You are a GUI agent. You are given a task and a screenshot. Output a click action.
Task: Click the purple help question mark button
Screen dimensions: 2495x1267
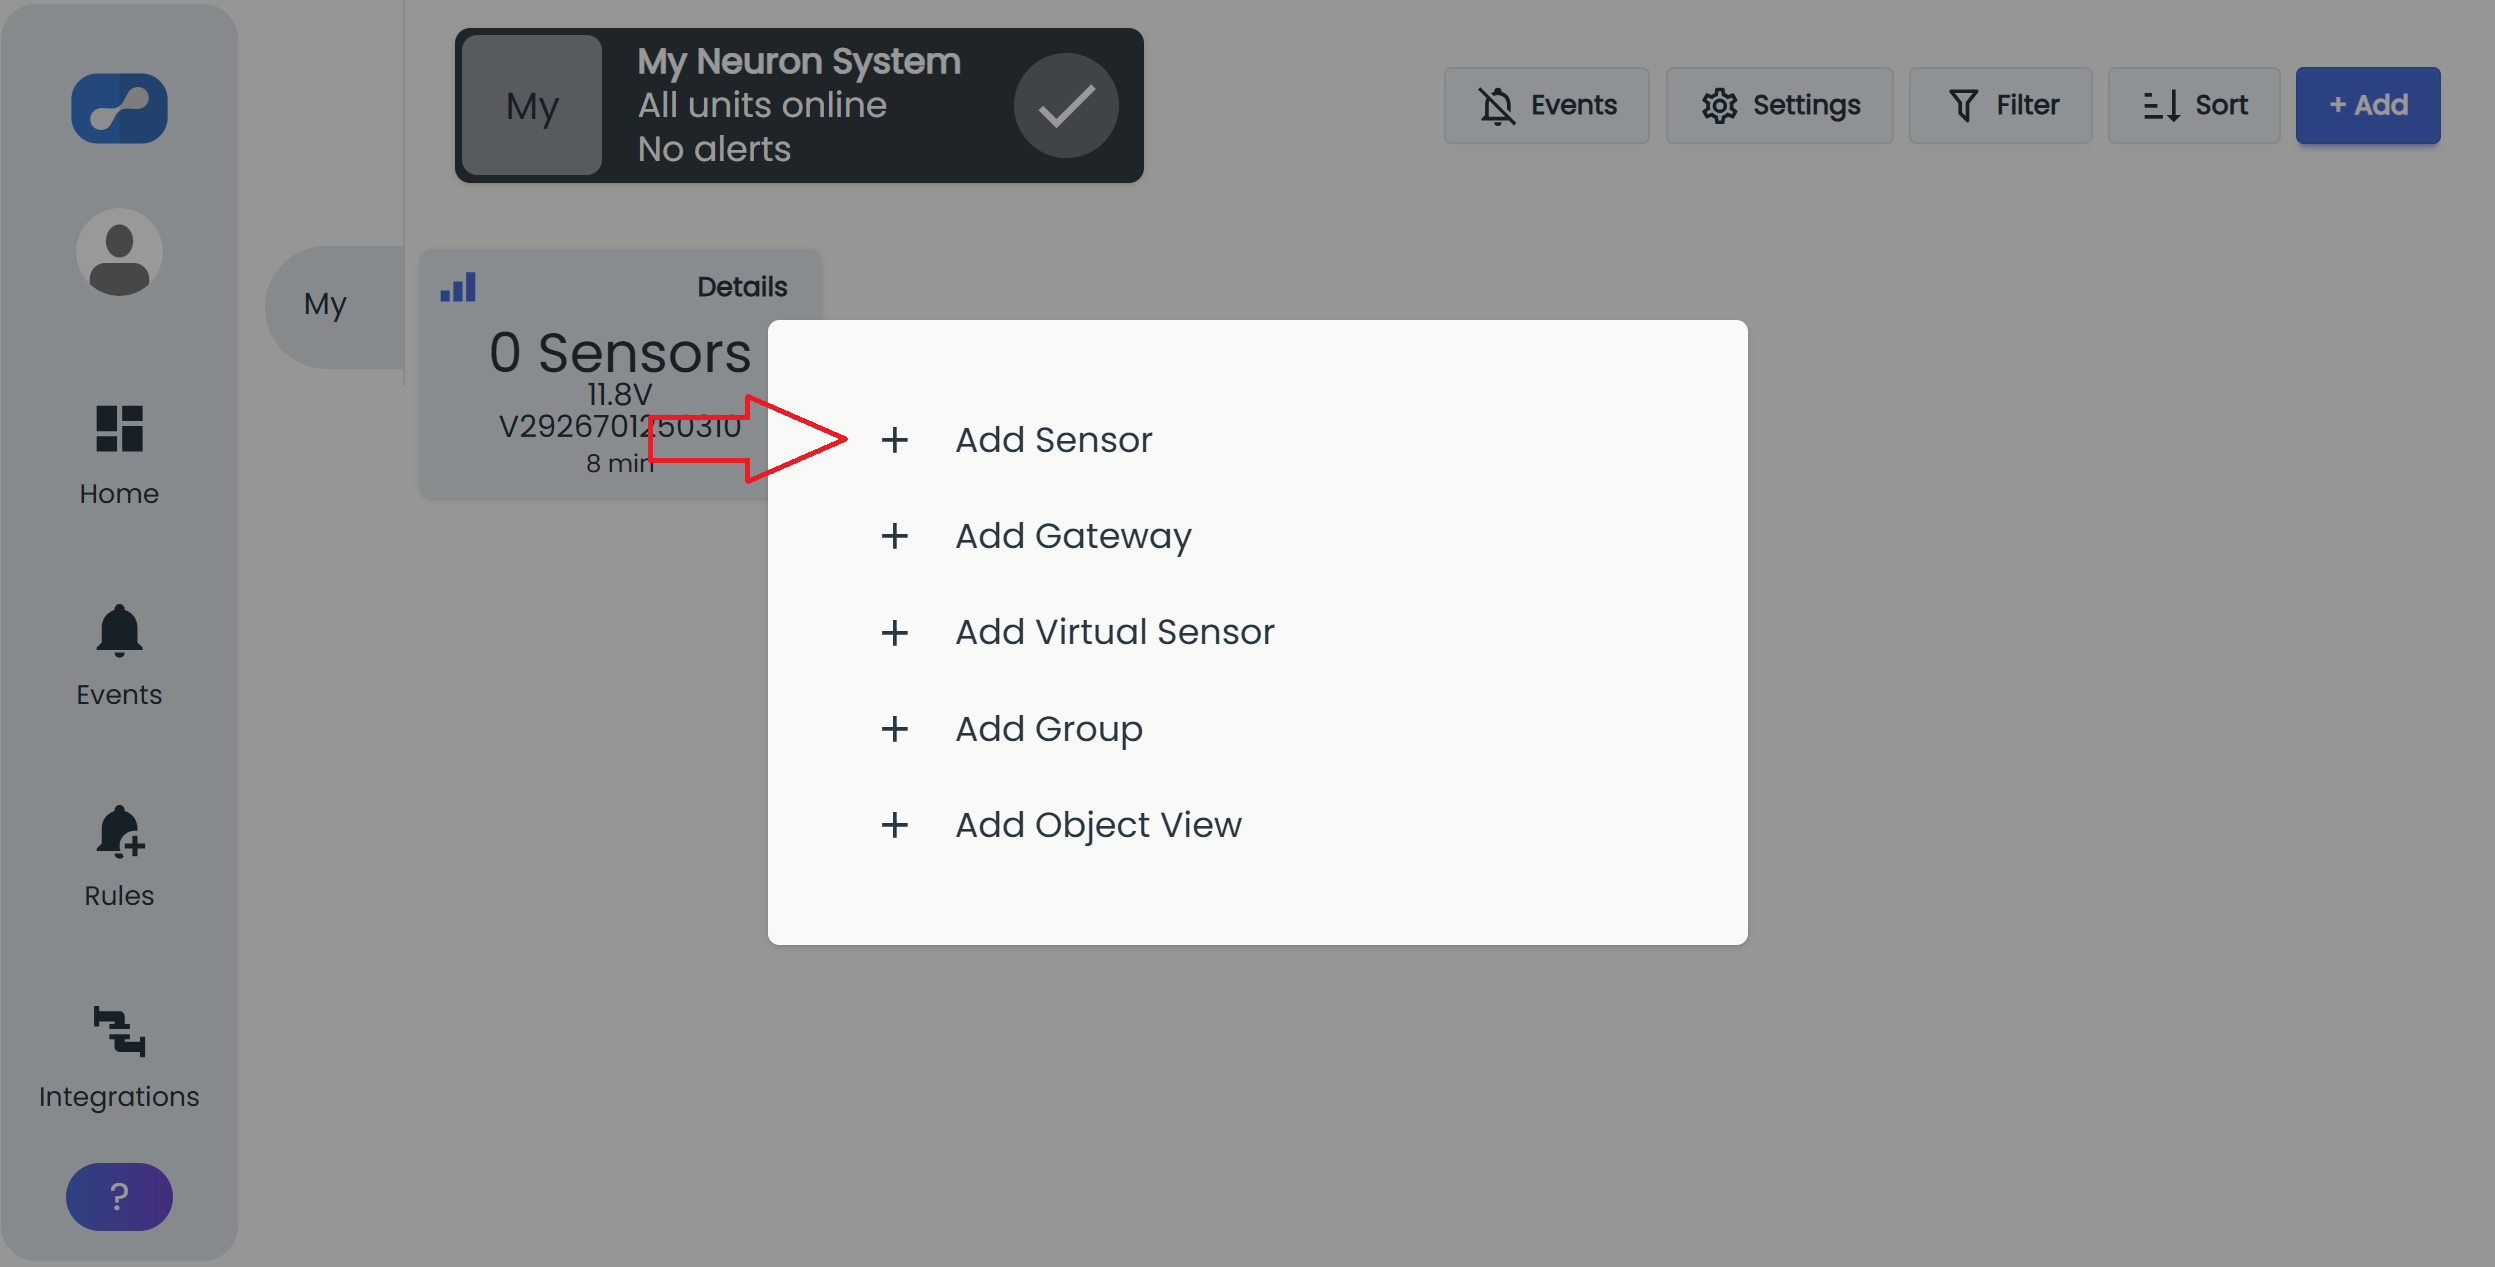(119, 1196)
